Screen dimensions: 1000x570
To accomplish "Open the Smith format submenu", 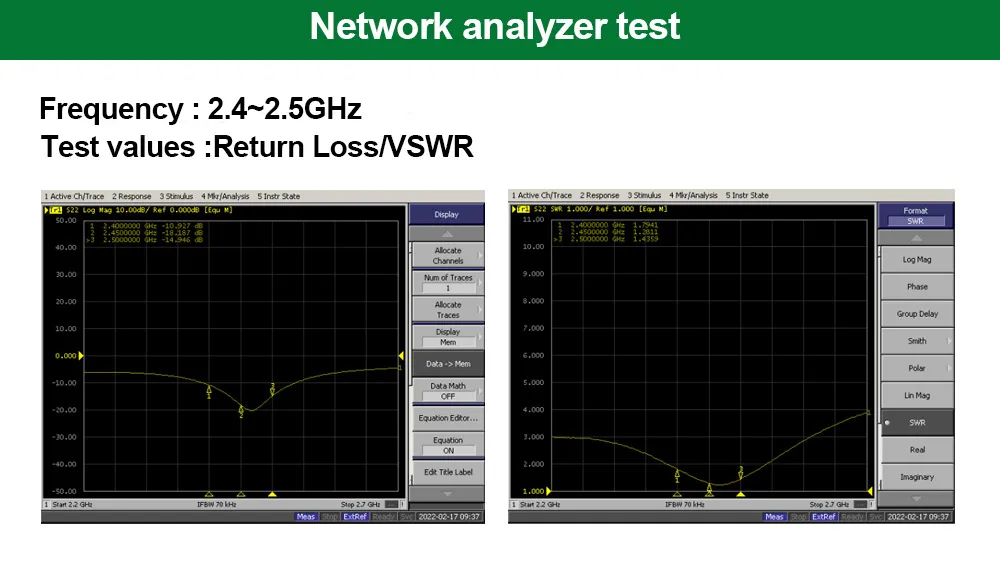I will click(x=916, y=341).
